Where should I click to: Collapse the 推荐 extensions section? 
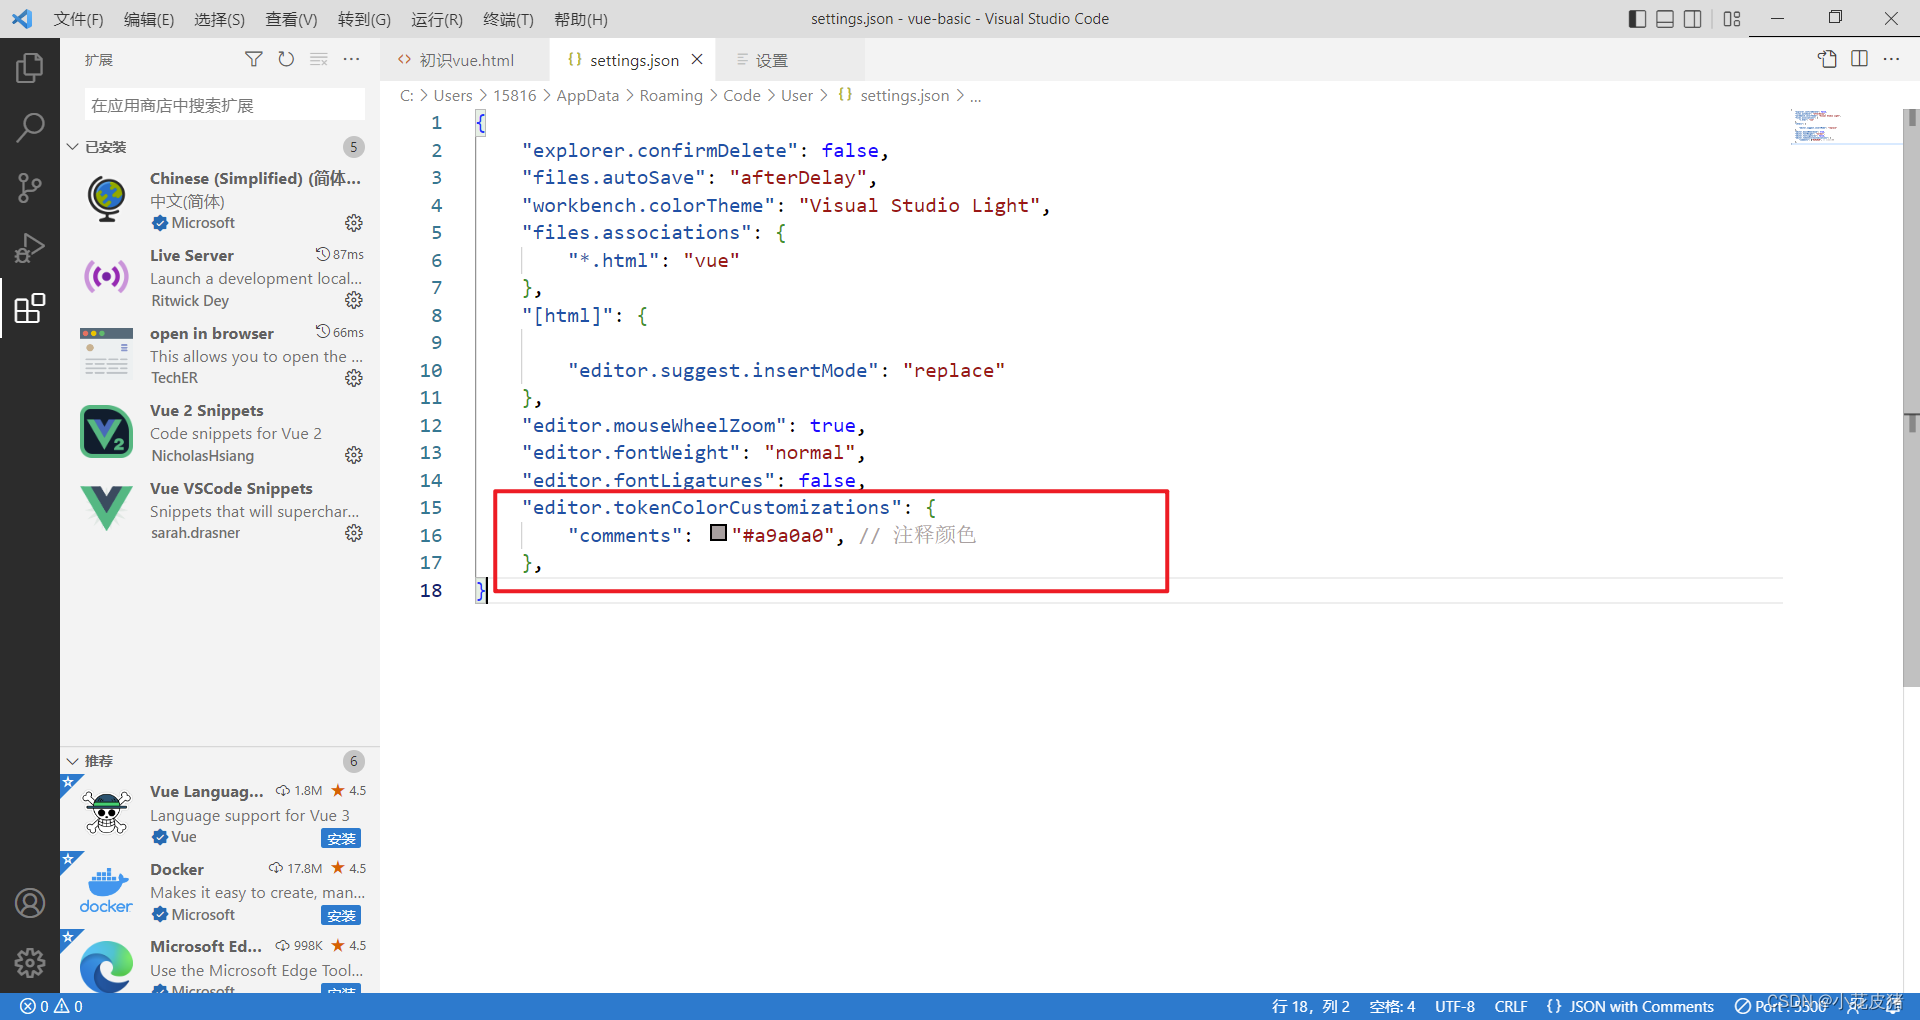[x=71, y=760]
